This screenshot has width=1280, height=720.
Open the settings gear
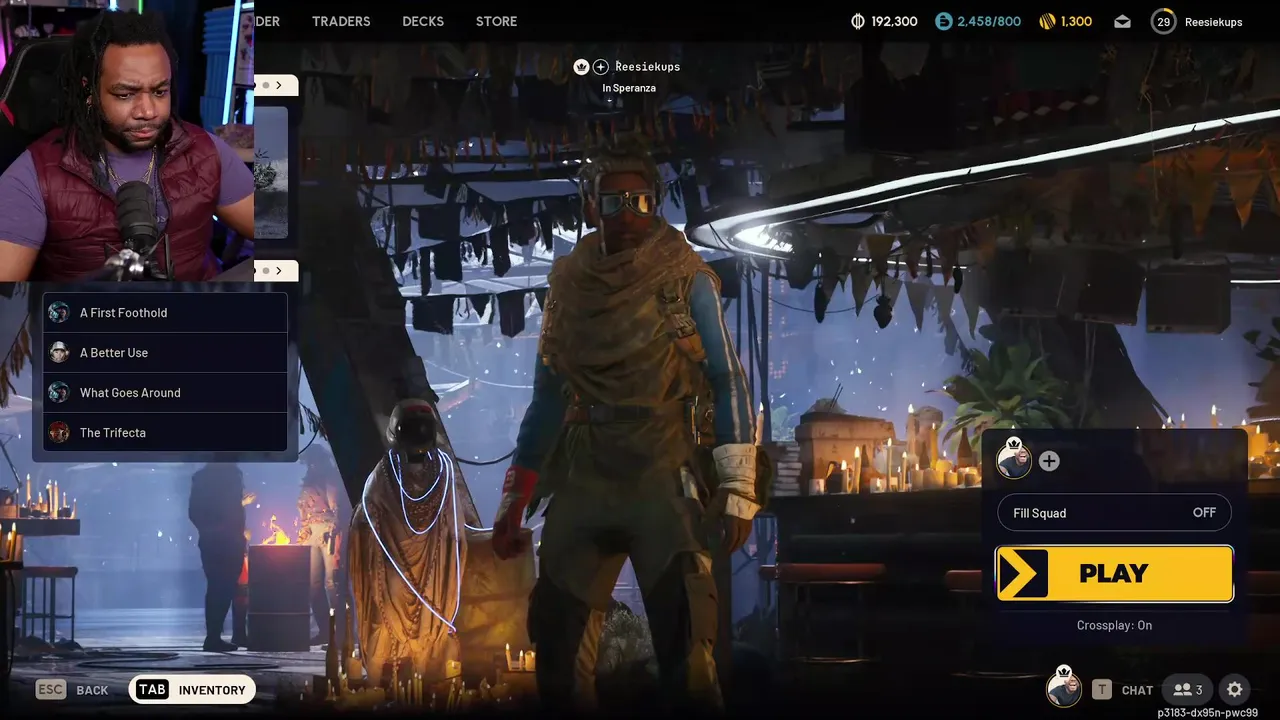[x=1234, y=689]
